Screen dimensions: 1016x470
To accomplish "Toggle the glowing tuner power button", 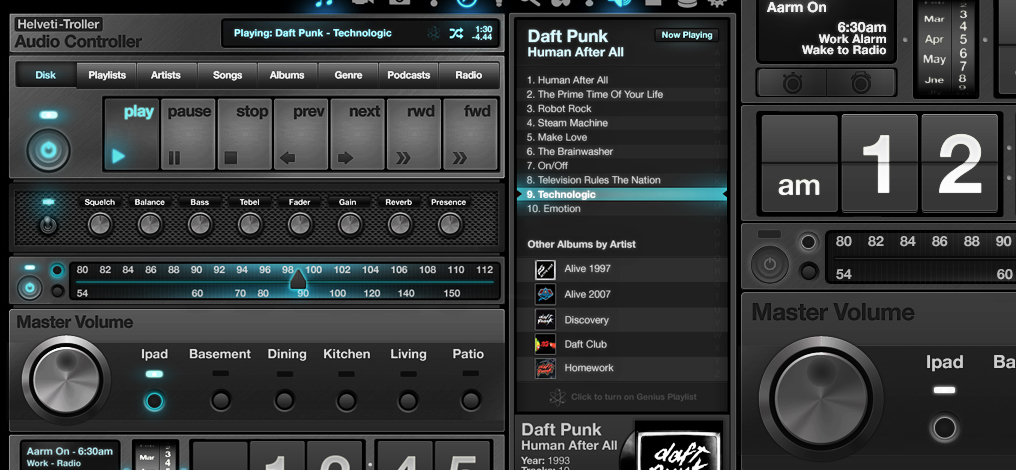I will point(29,287).
